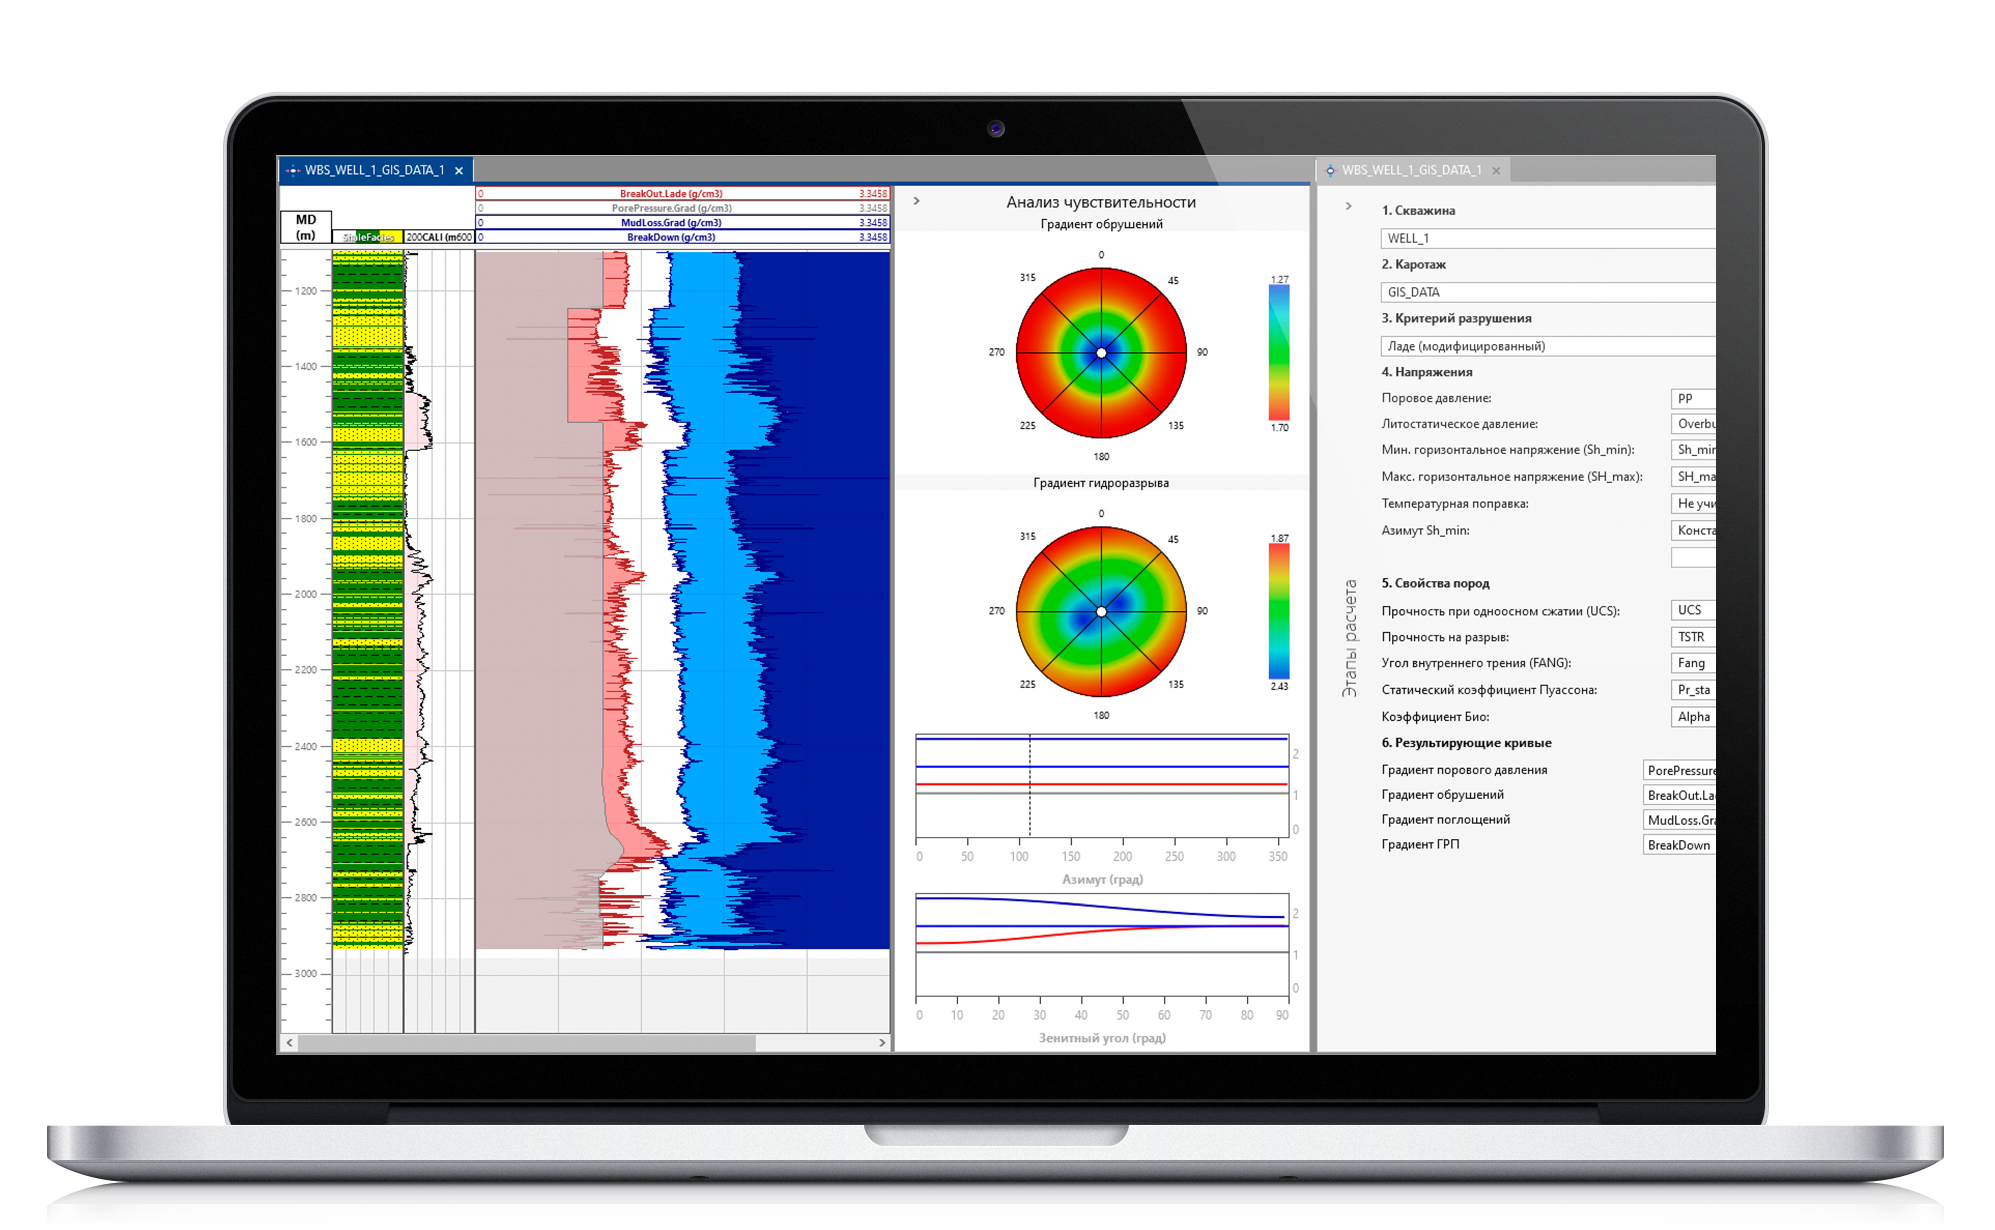This screenshot has height=1230, width=1995.
Task: Close the right WBS_WELL_1_GIS_DATA_1 tab
Action: (x=1496, y=171)
